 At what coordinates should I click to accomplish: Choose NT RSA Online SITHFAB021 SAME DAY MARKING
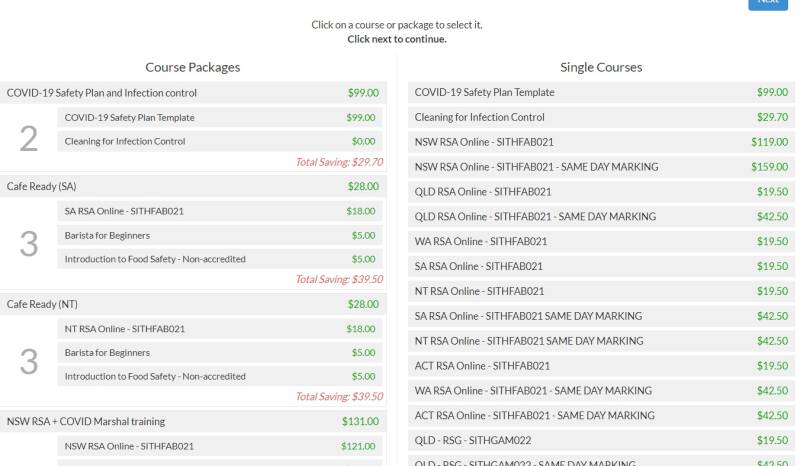coord(600,341)
